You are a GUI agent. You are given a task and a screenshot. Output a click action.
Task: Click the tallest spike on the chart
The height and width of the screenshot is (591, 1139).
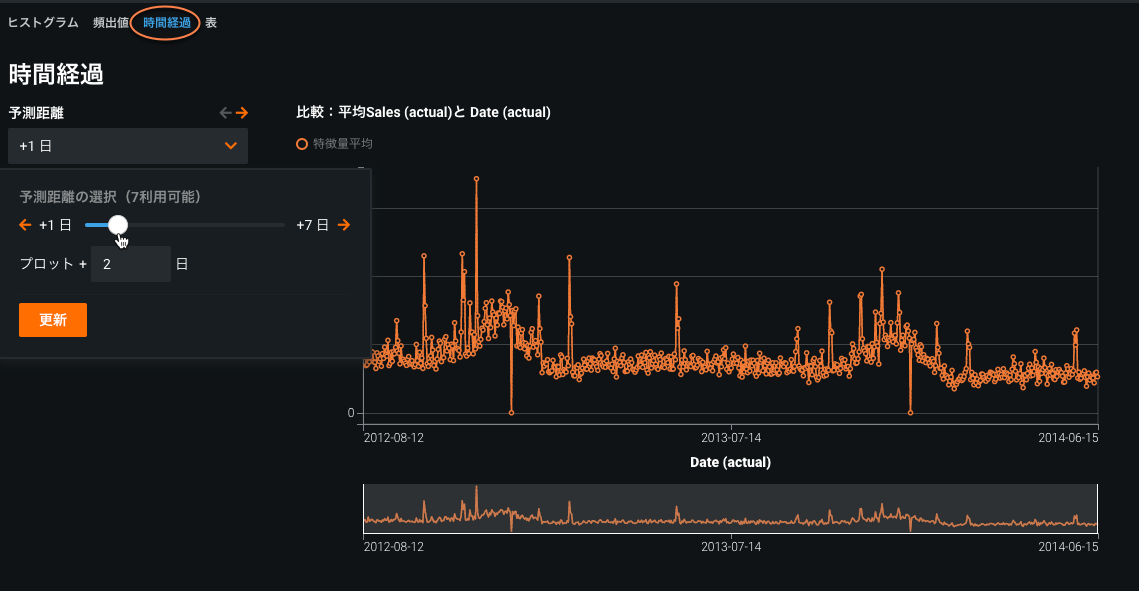(476, 179)
